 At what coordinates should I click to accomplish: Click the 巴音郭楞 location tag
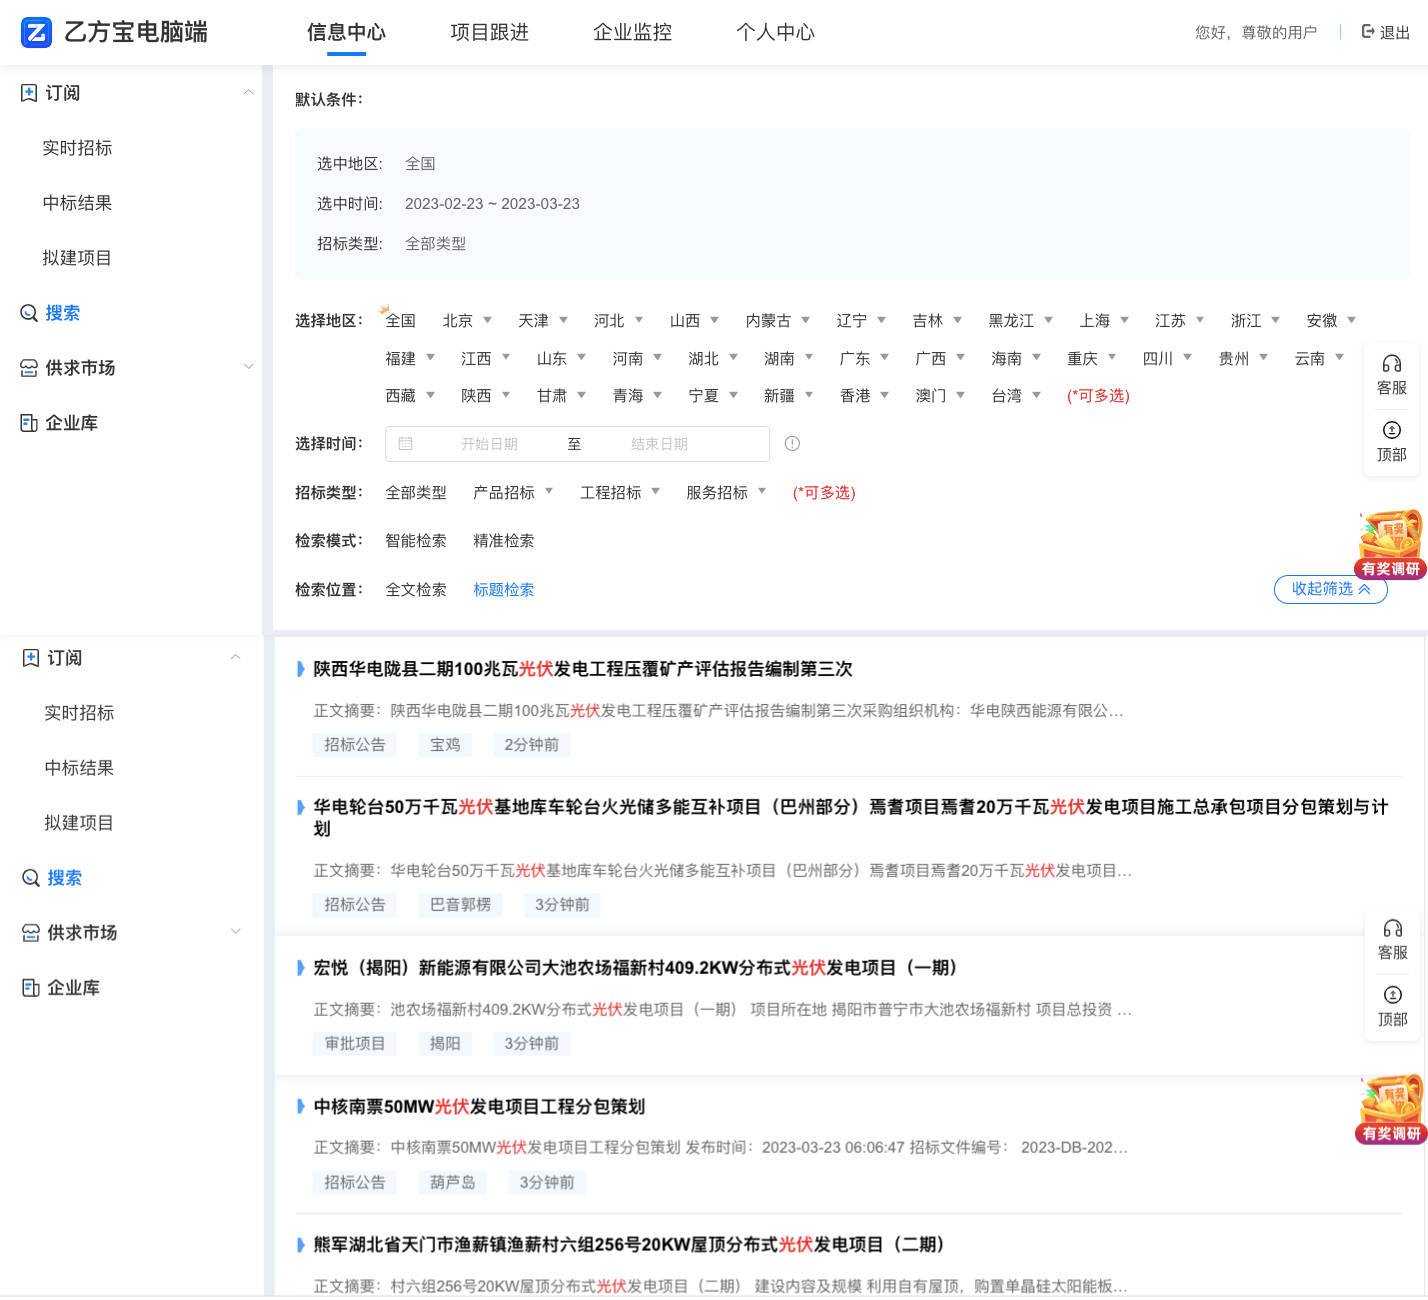[x=460, y=905]
